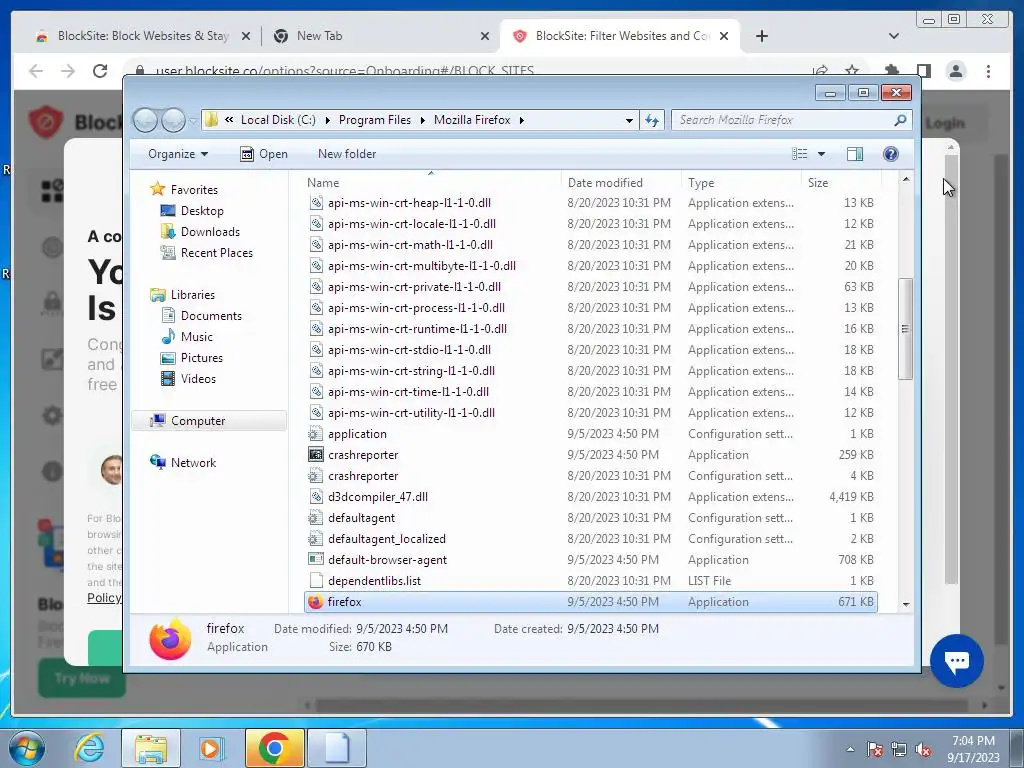Select the application configuration file
This screenshot has height=768, width=1024.
(590, 434)
